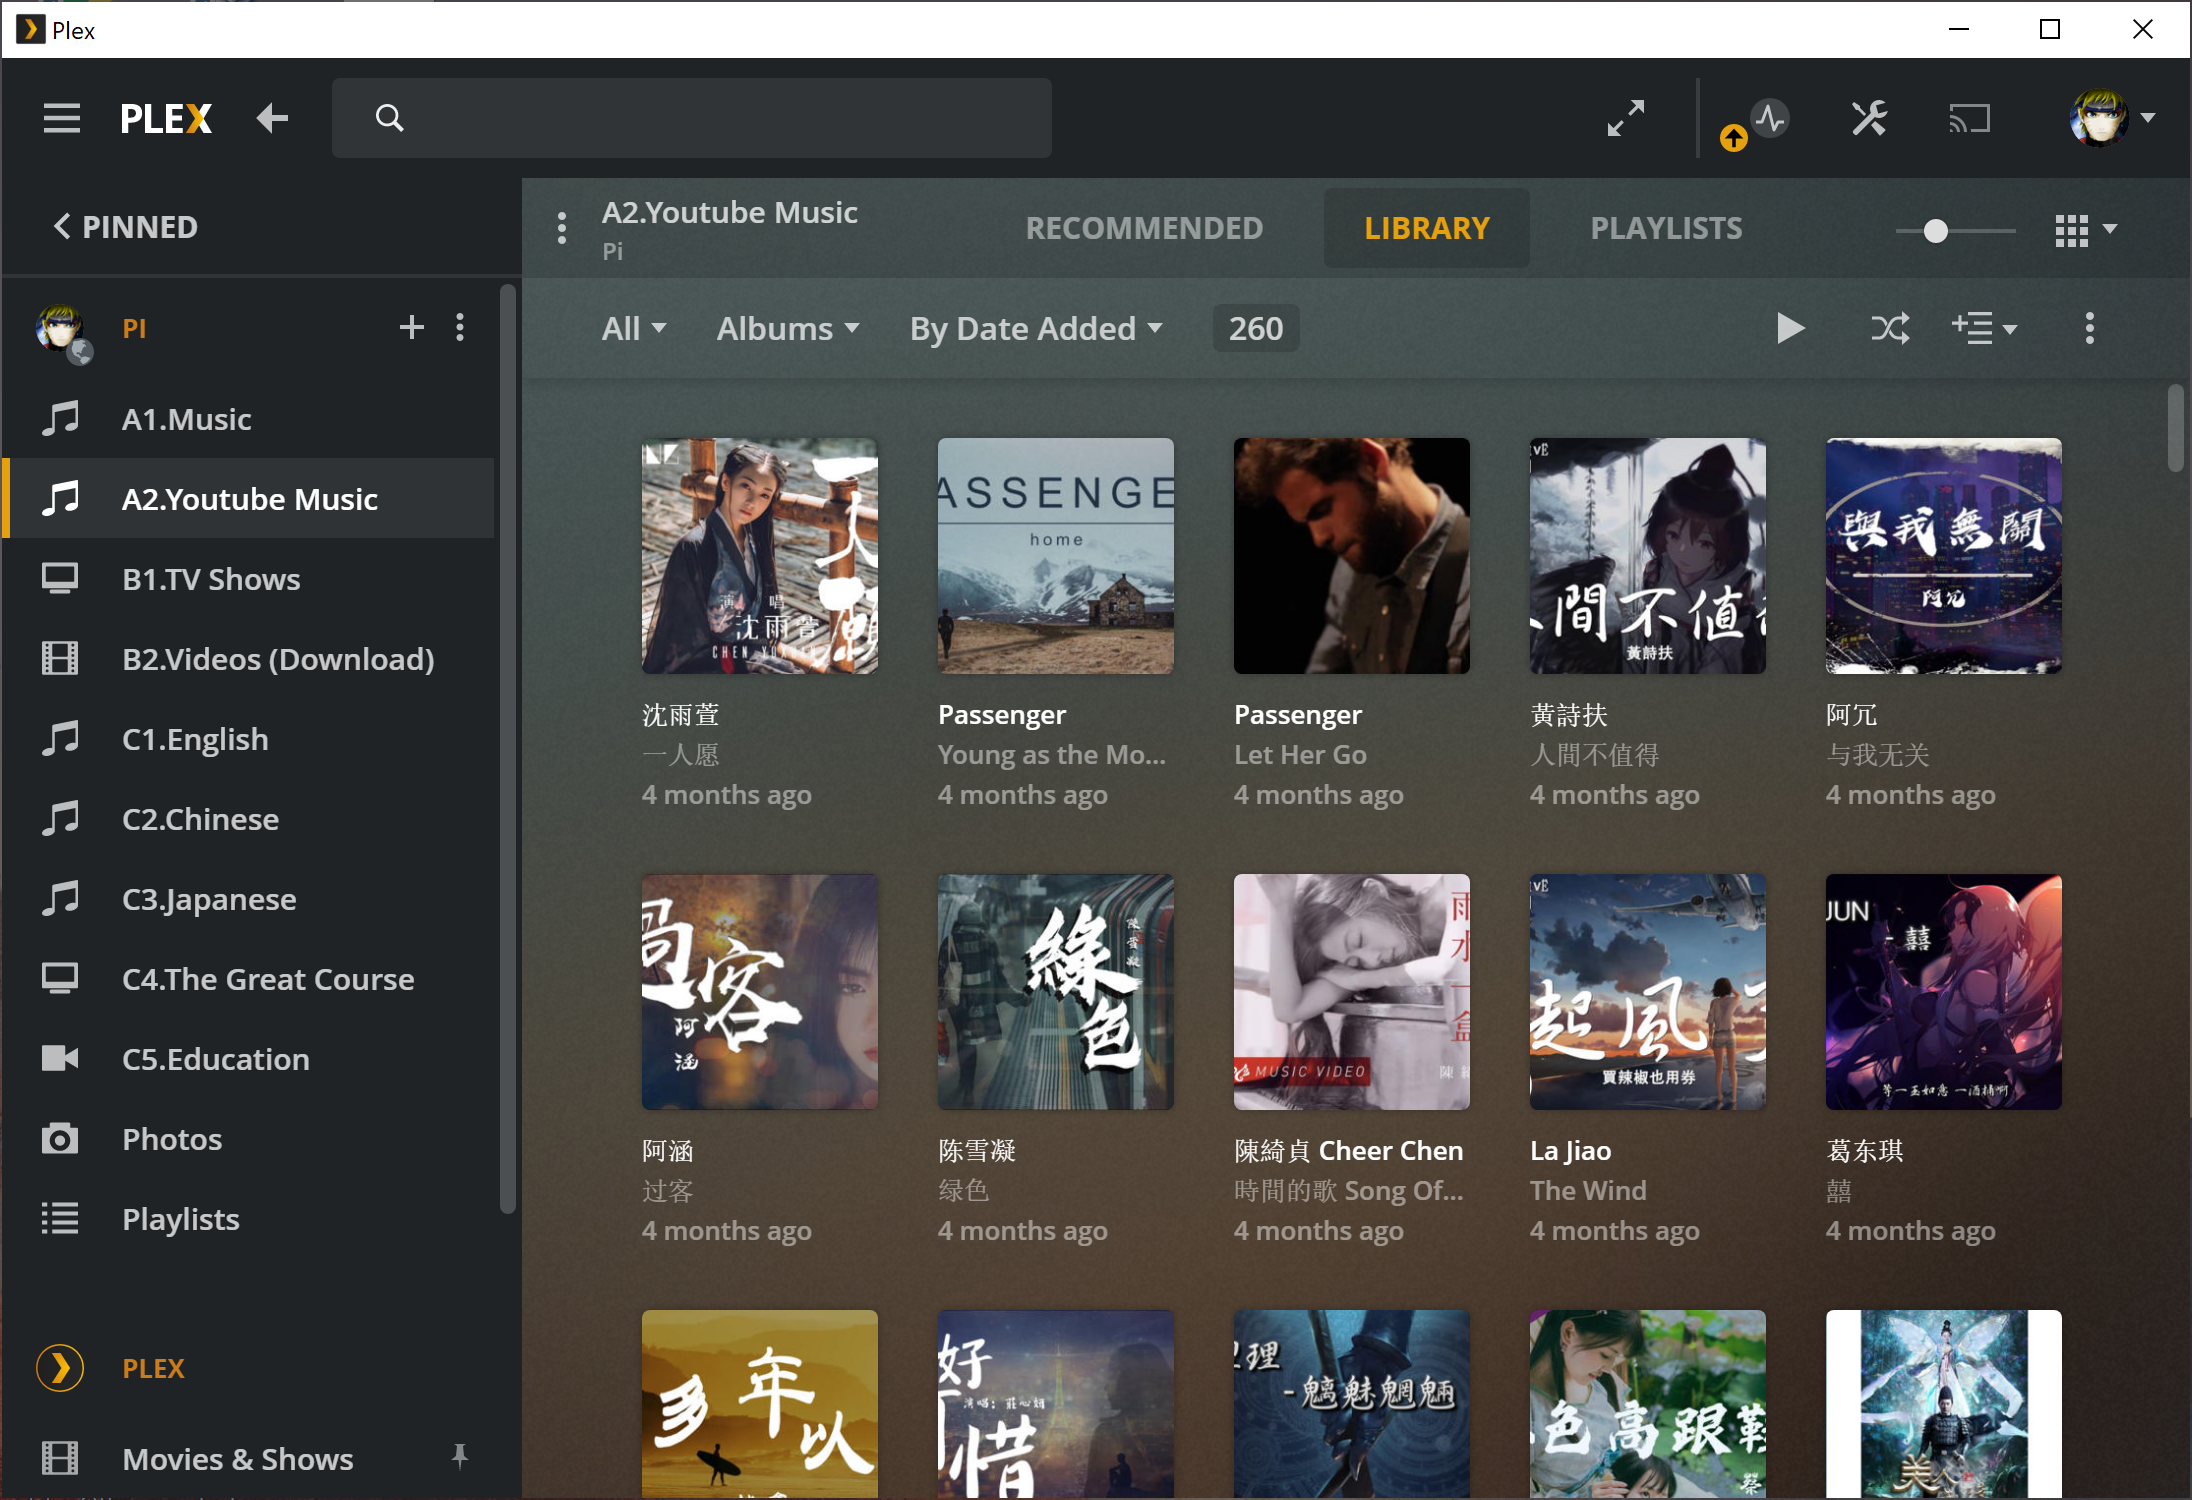This screenshot has width=2192, height=1500.
Task: Unpin Movies & Shows from the sidebar
Action: tap(461, 1458)
